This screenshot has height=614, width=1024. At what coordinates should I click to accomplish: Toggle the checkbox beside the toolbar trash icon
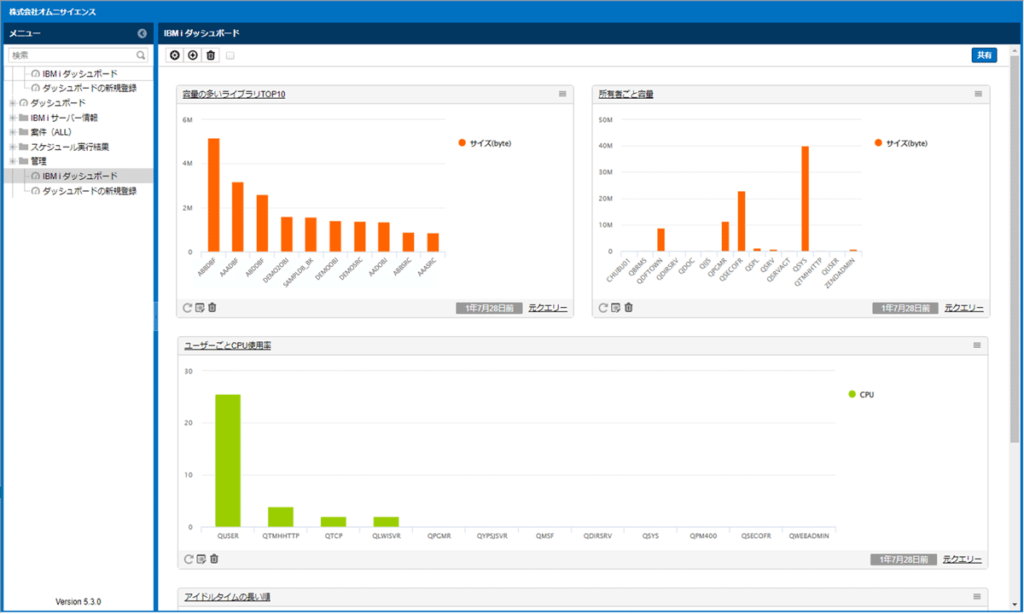(x=230, y=56)
